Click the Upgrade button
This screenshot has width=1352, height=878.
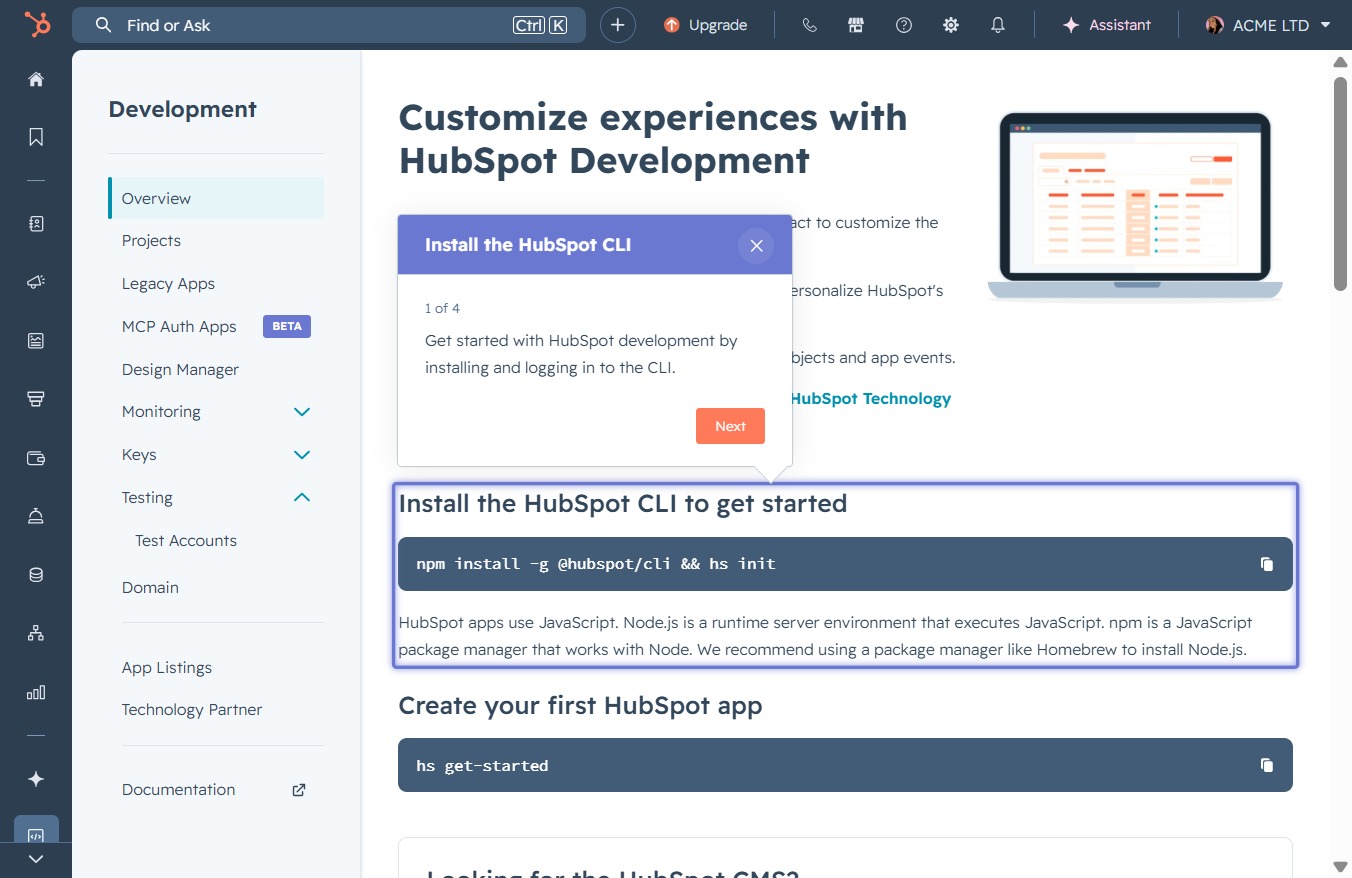coord(705,25)
